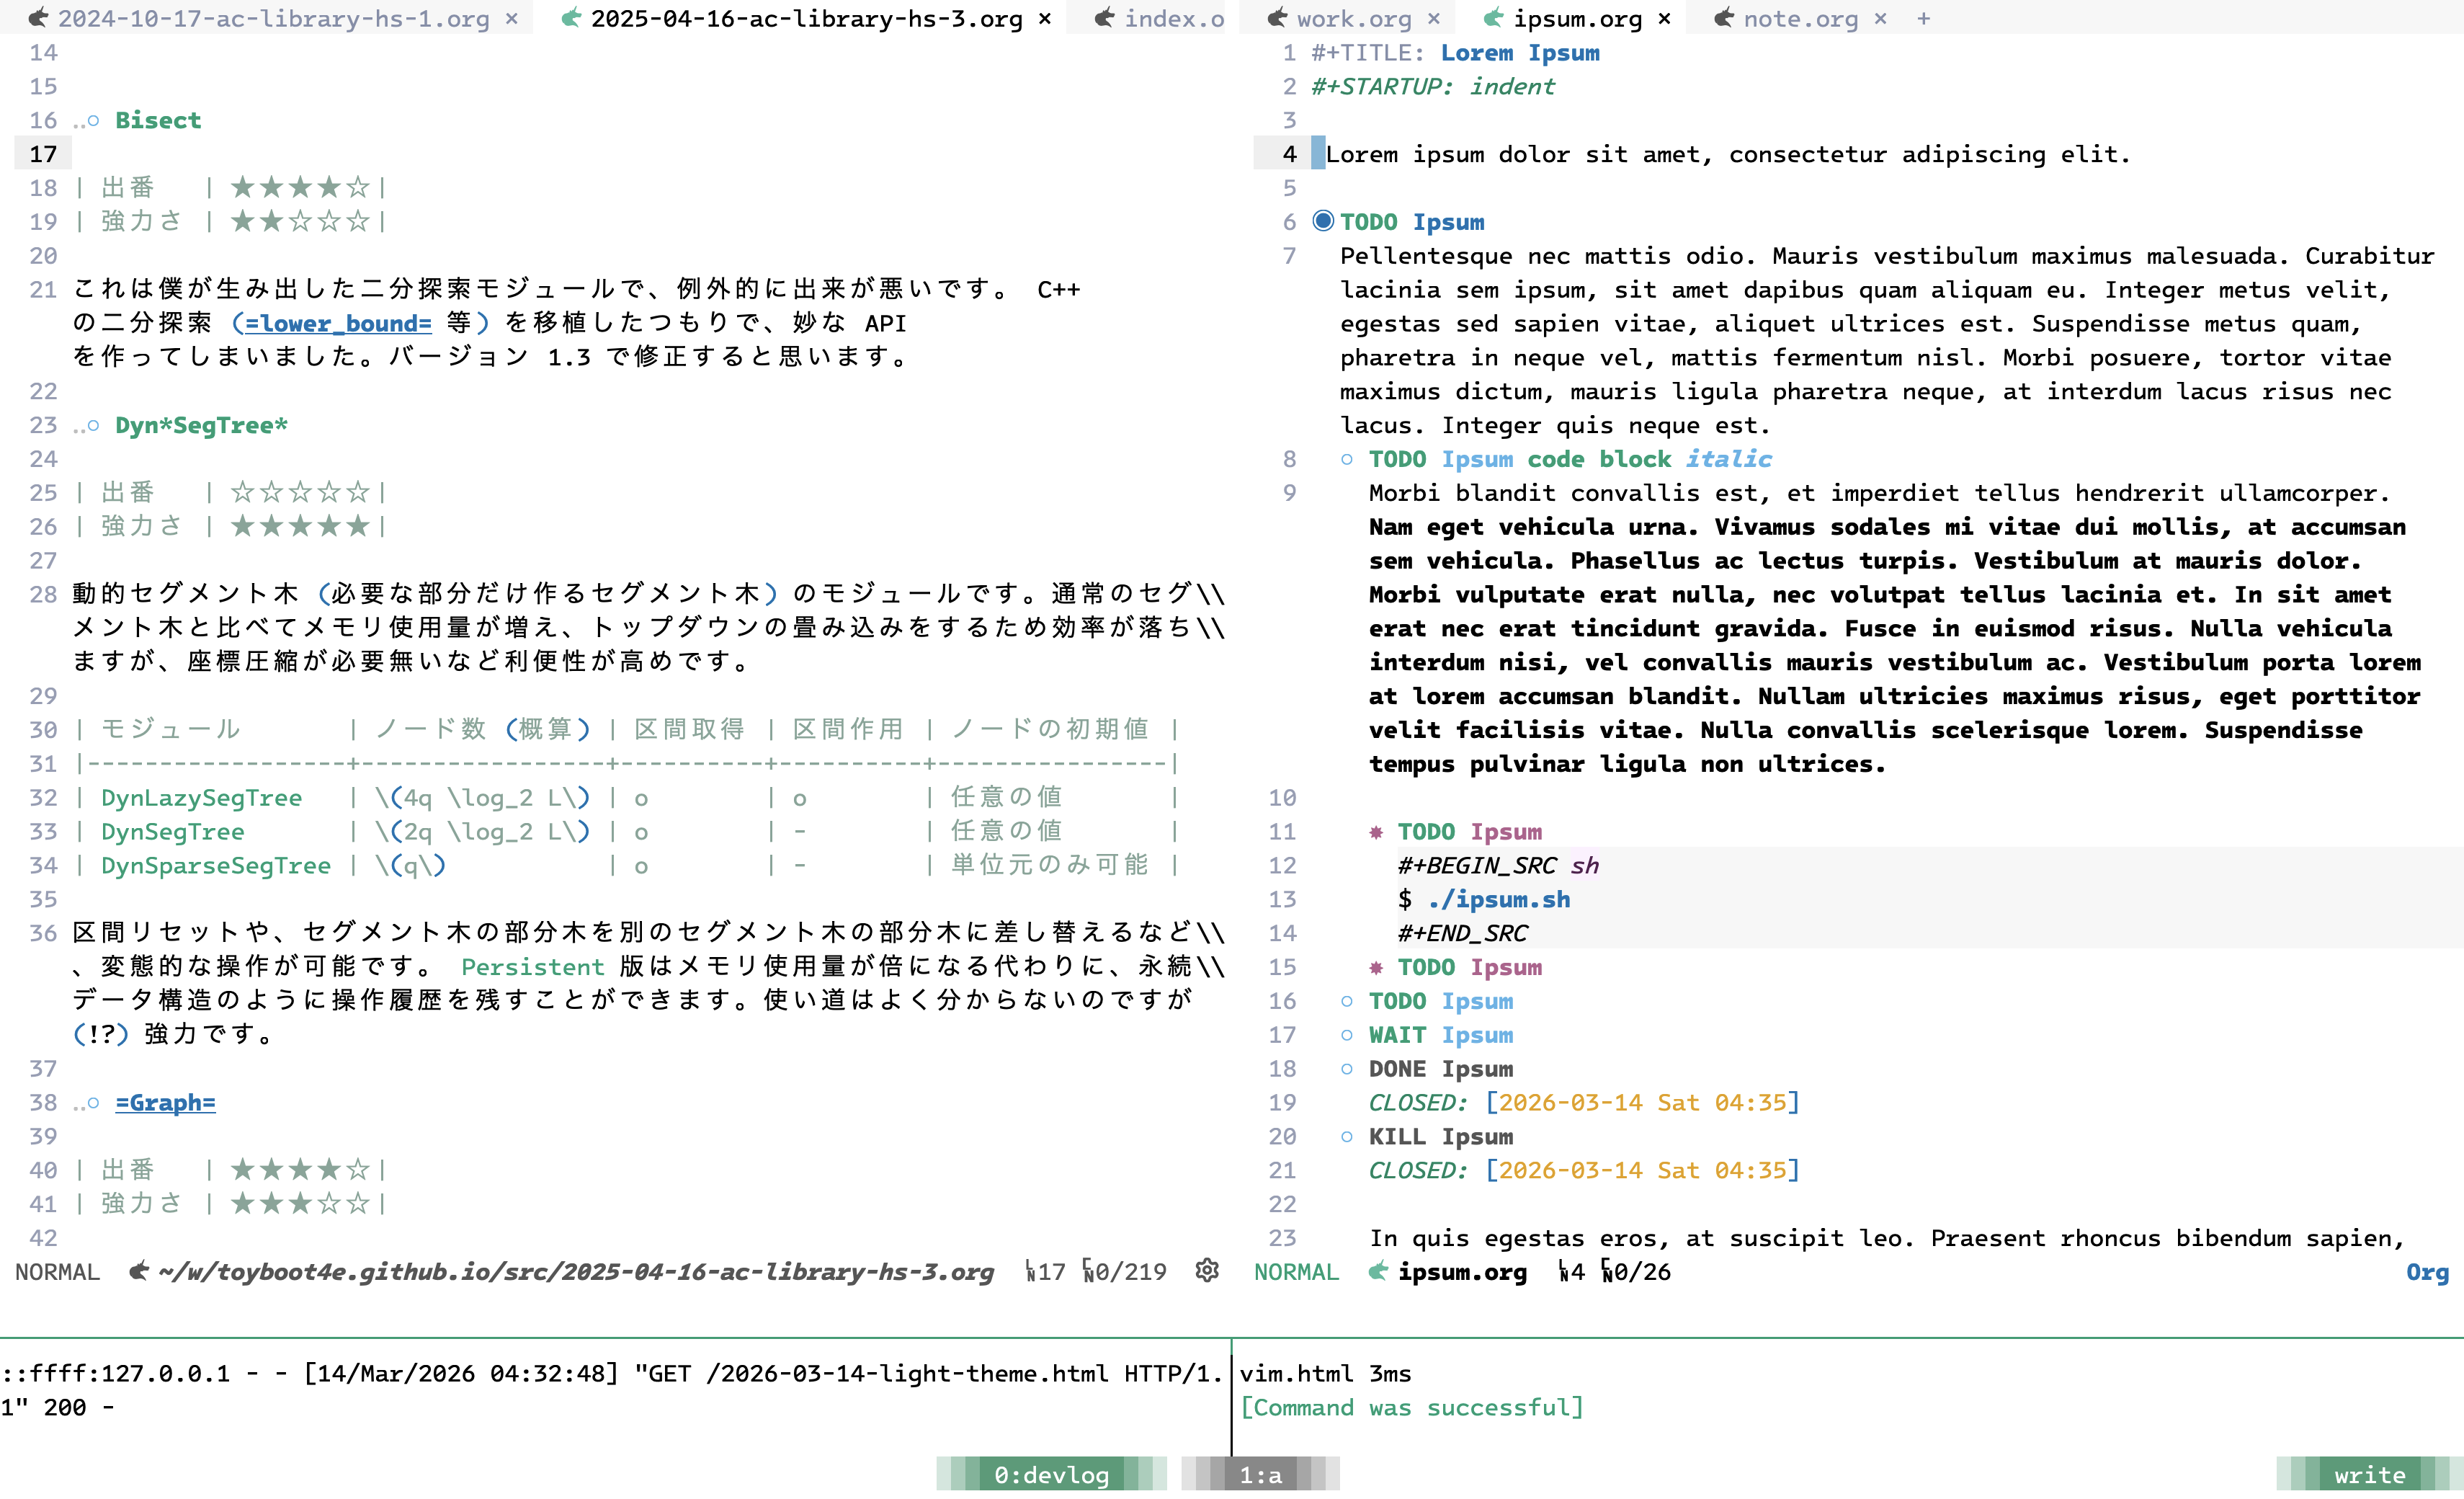Image resolution: width=2464 pixels, height=1499 pixels.
Task: Toggle the DONE keyword on the DONE Ipsum heading
Action: pos(1399,1069)
